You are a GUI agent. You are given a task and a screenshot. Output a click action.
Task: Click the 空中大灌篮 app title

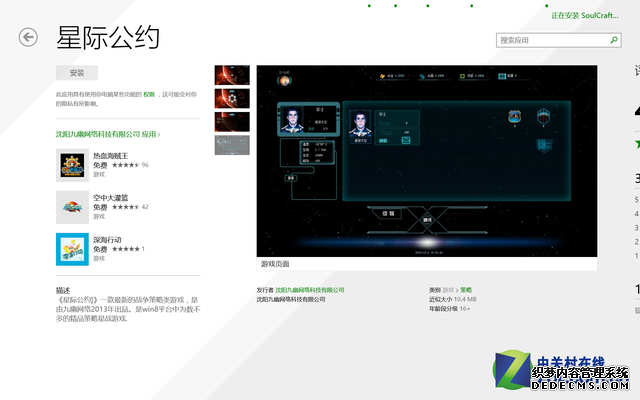point(111,198)
